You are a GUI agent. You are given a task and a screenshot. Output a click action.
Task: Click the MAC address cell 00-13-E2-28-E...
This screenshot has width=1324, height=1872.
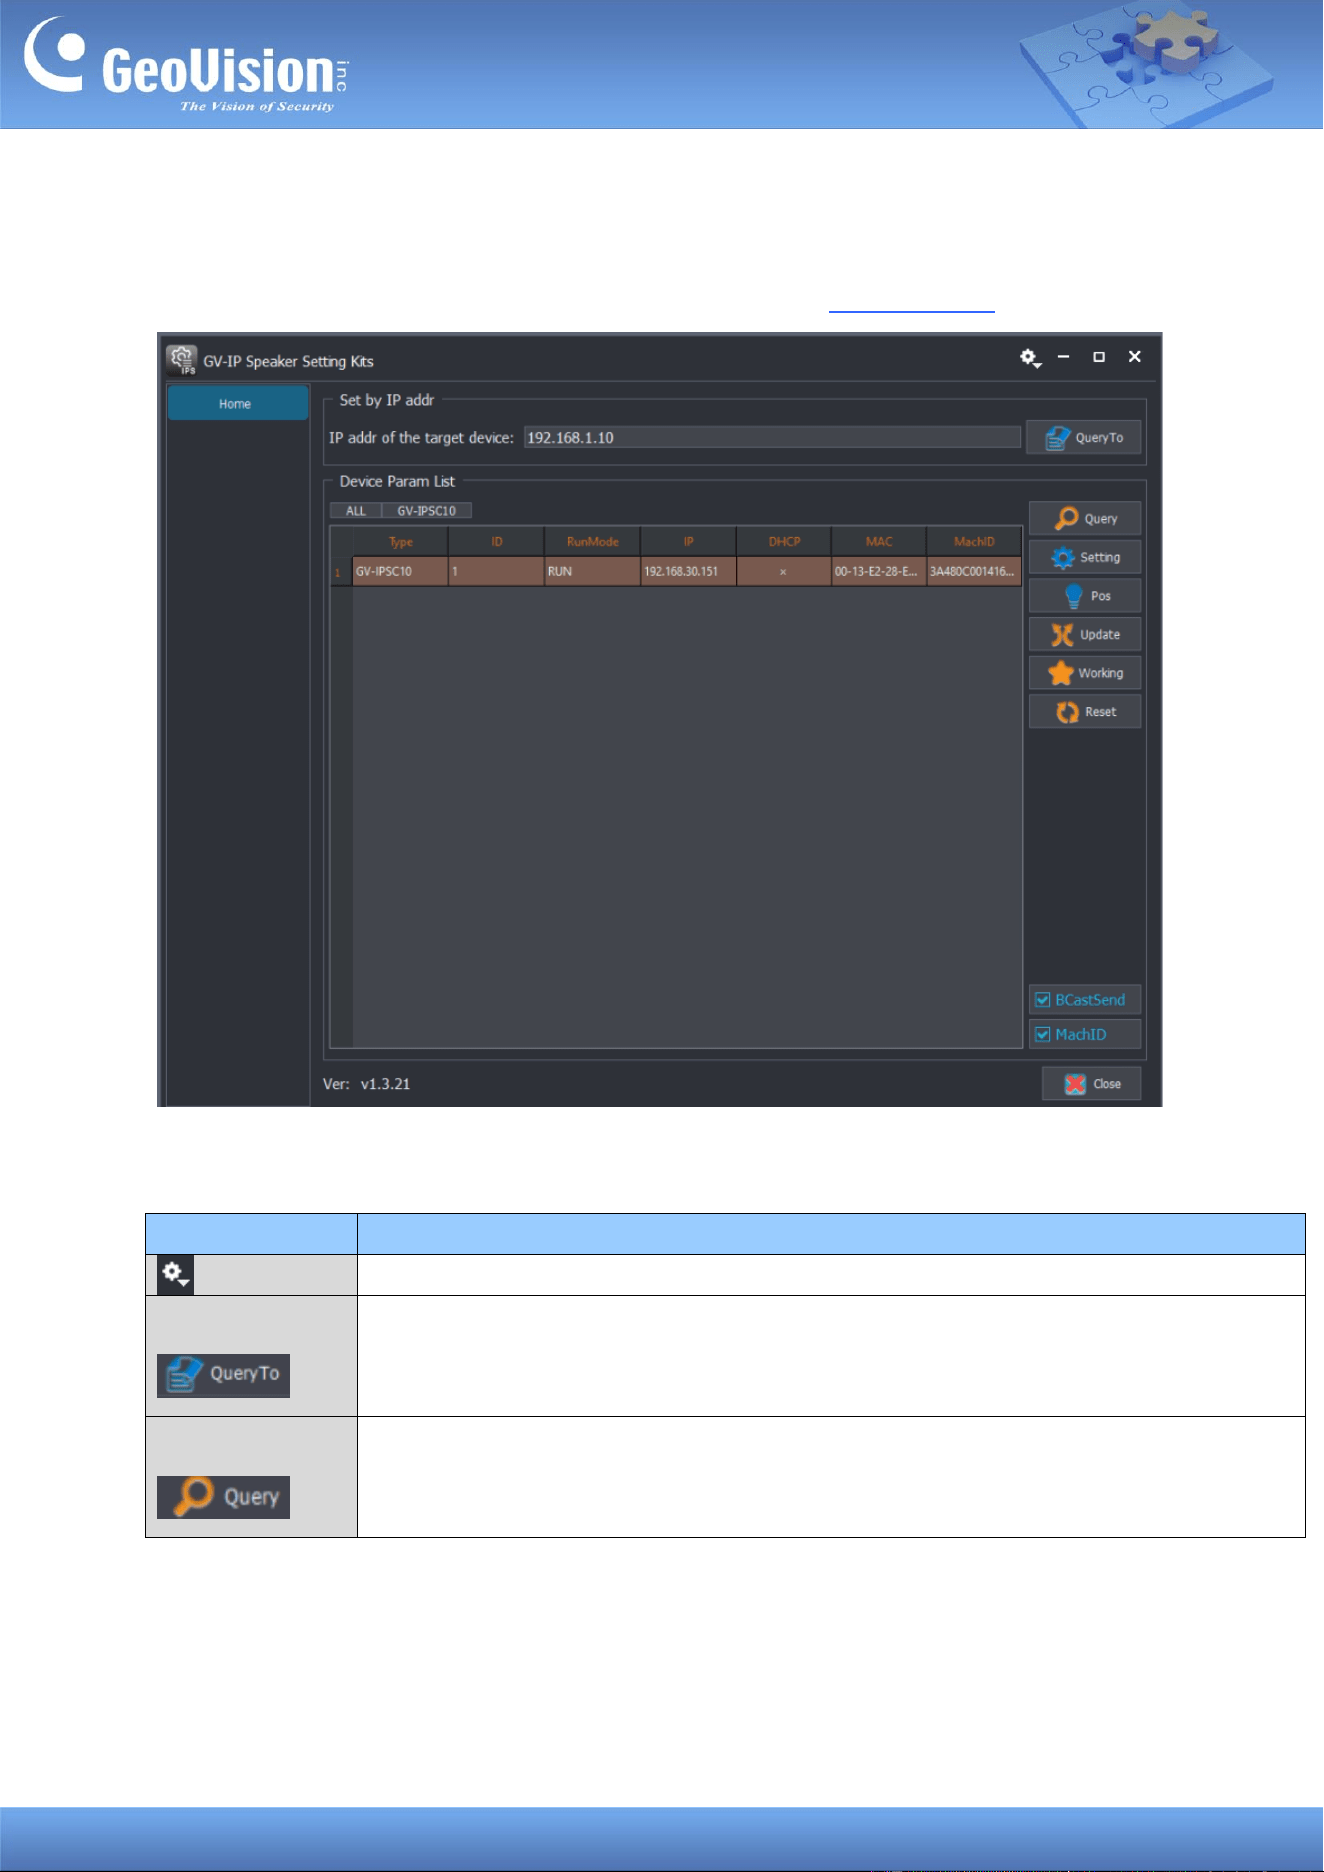pos(879,572)
